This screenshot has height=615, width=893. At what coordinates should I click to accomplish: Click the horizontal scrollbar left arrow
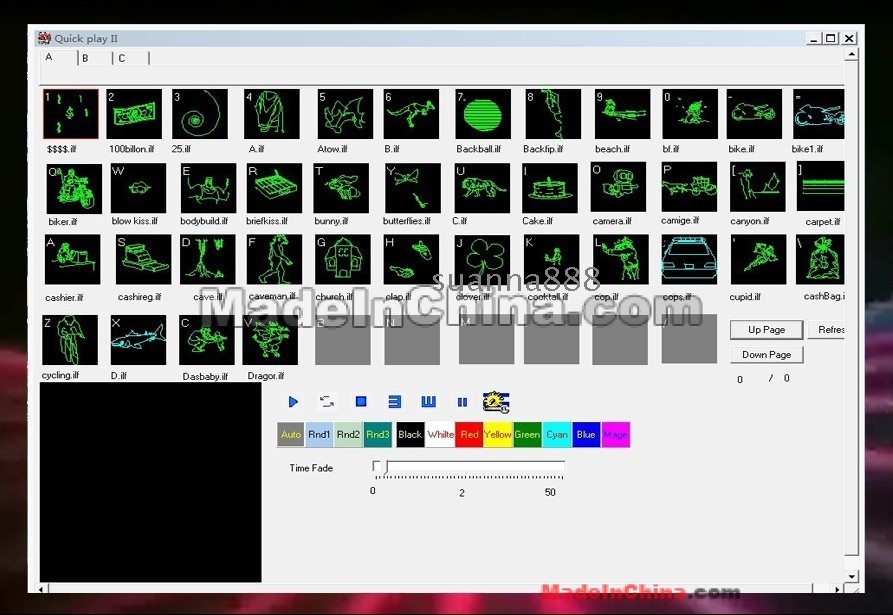click(43, 589)
